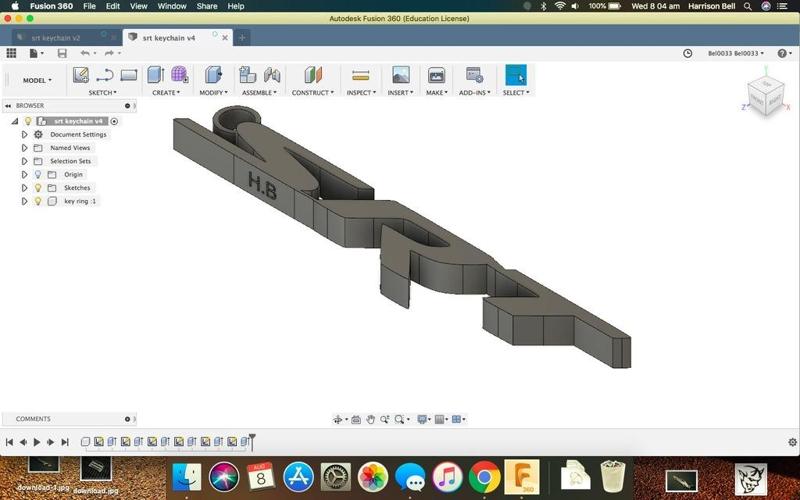800x500 pixels.
Task: Click the ViewCube to reorient
Action: [765, 94]
